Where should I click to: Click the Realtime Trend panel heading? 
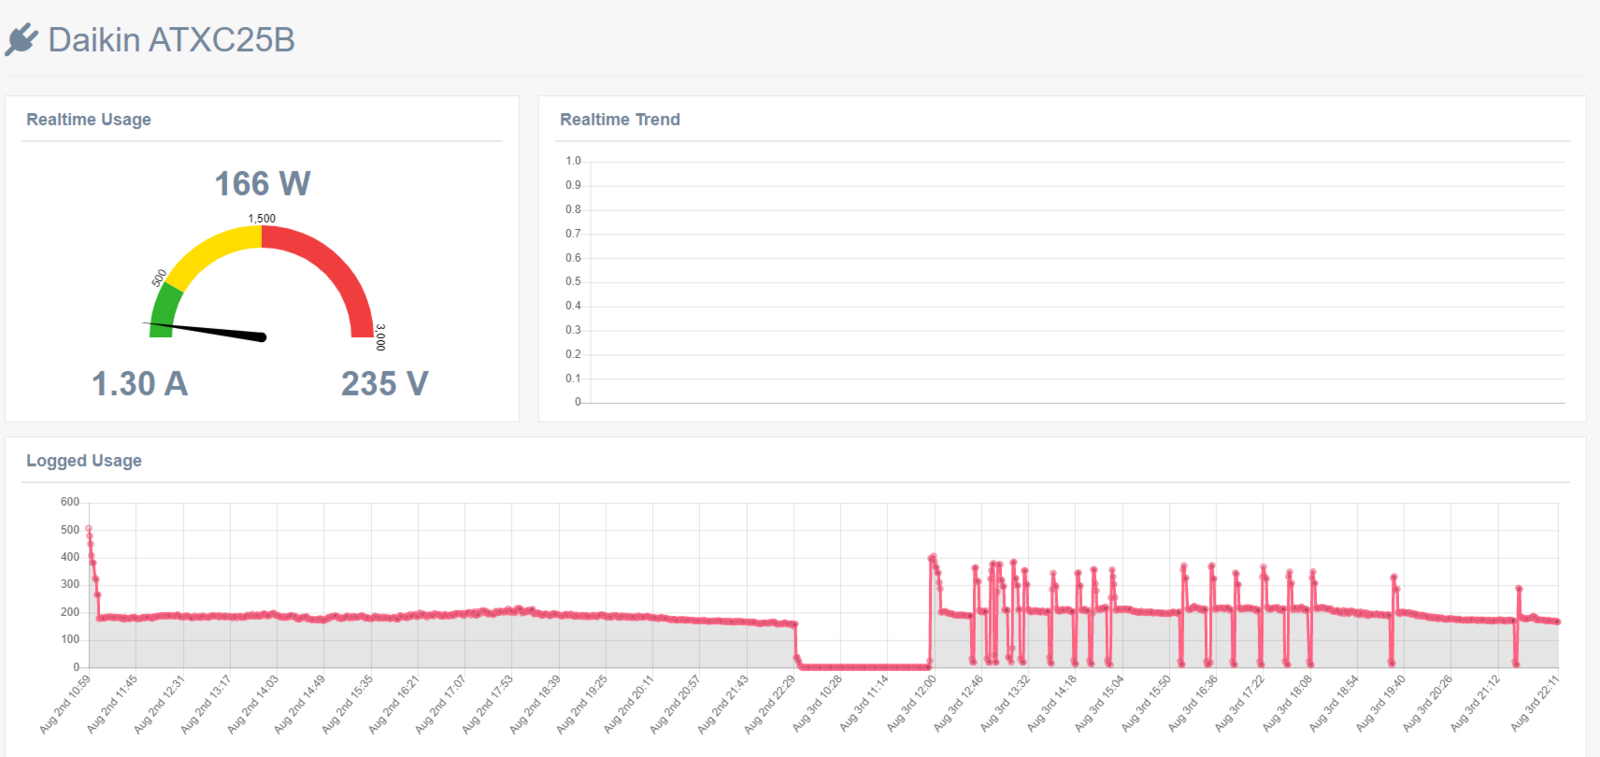(x=620, y=119)
